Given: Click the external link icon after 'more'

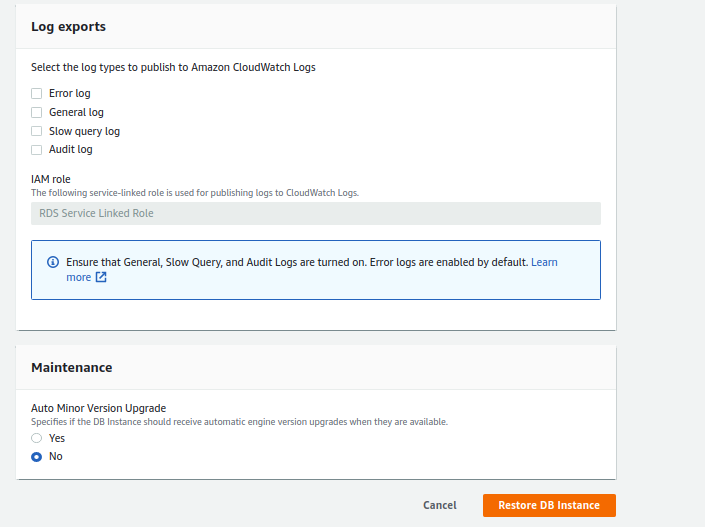Looking at the screenshot, I should [x=101, y=278].
